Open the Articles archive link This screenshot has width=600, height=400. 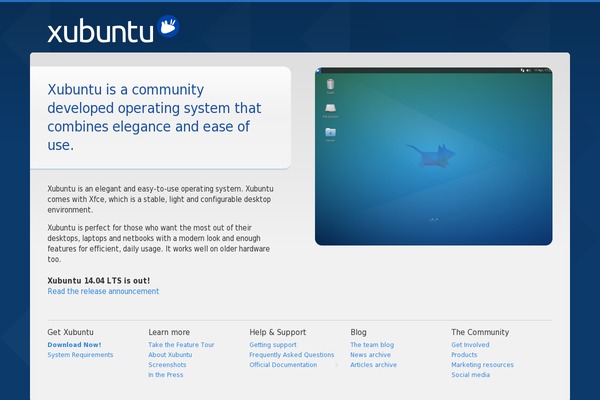pos(373,365)
